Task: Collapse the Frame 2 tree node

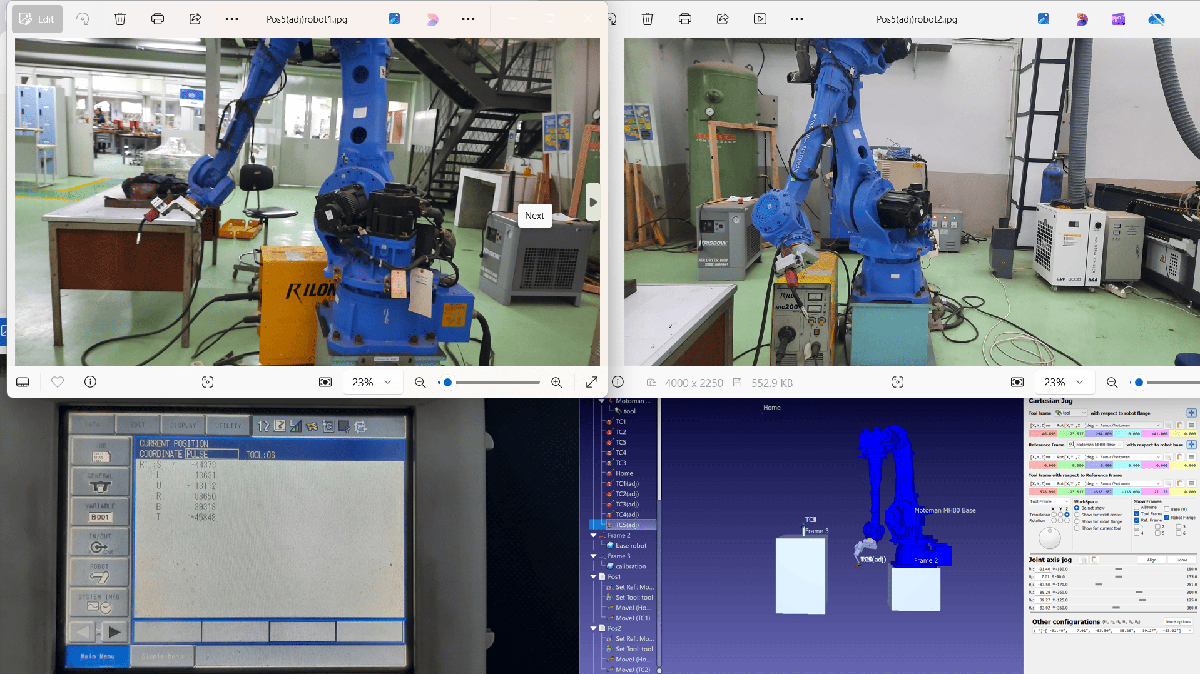Action: [593, 536]
